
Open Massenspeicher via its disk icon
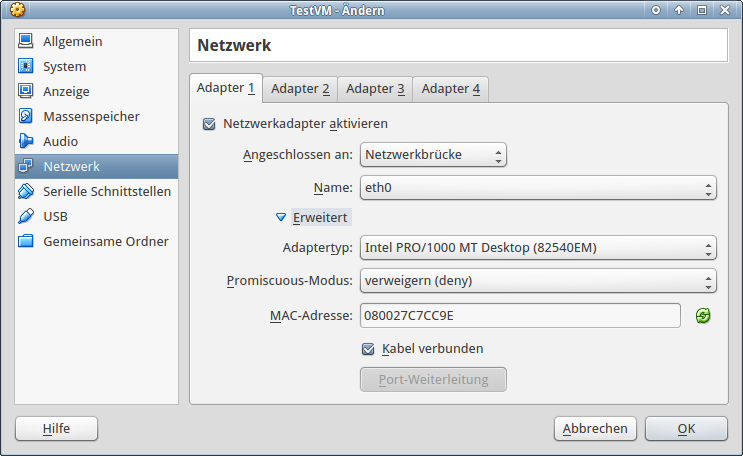pyautogui.click(x=26, y=117)
